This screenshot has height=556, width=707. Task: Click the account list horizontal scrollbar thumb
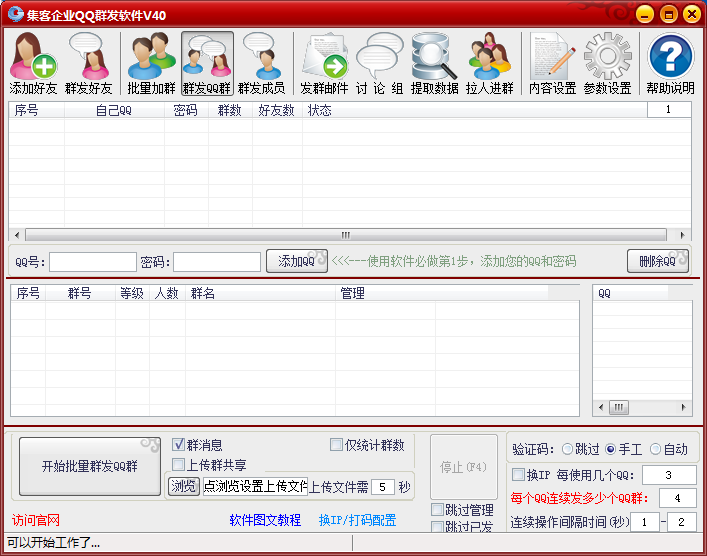pyautogui.click(x=346, y=235)
